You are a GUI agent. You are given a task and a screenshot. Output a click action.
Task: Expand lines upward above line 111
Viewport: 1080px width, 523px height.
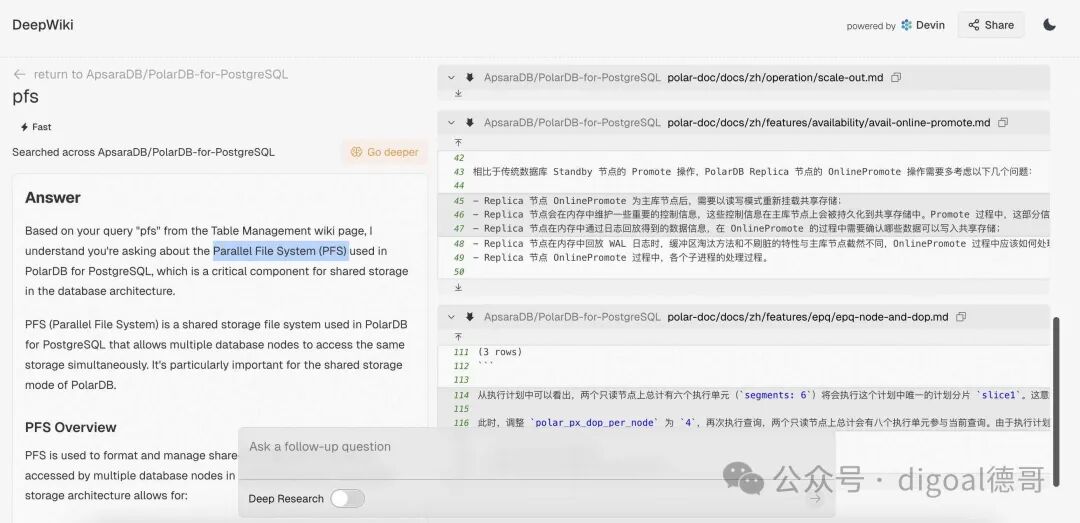coord(458,337)
